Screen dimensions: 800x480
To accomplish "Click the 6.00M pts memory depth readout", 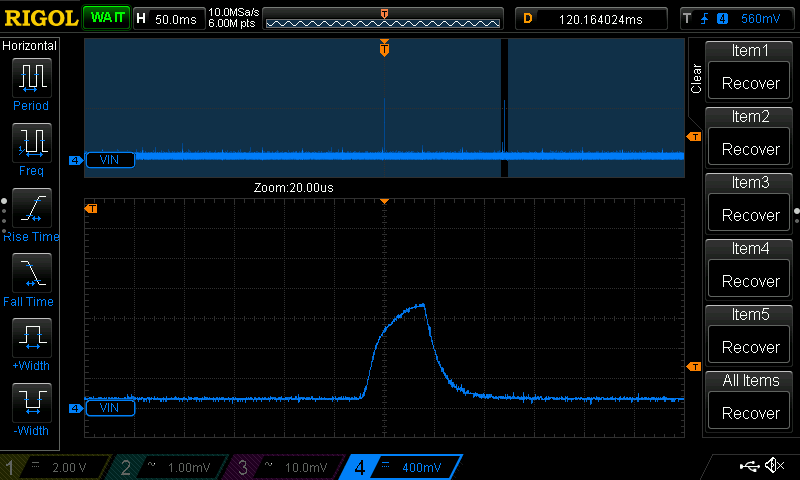I will pos(232,23).
